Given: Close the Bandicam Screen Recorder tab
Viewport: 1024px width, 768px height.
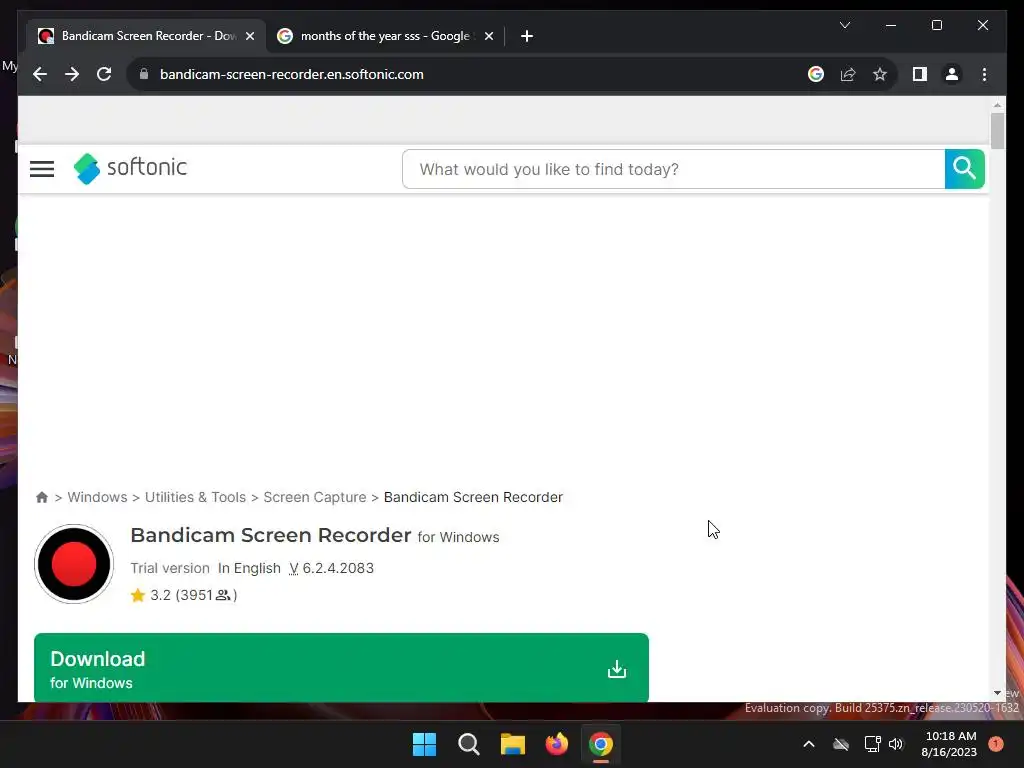Looking at the screenshot, I should point(249,37).
